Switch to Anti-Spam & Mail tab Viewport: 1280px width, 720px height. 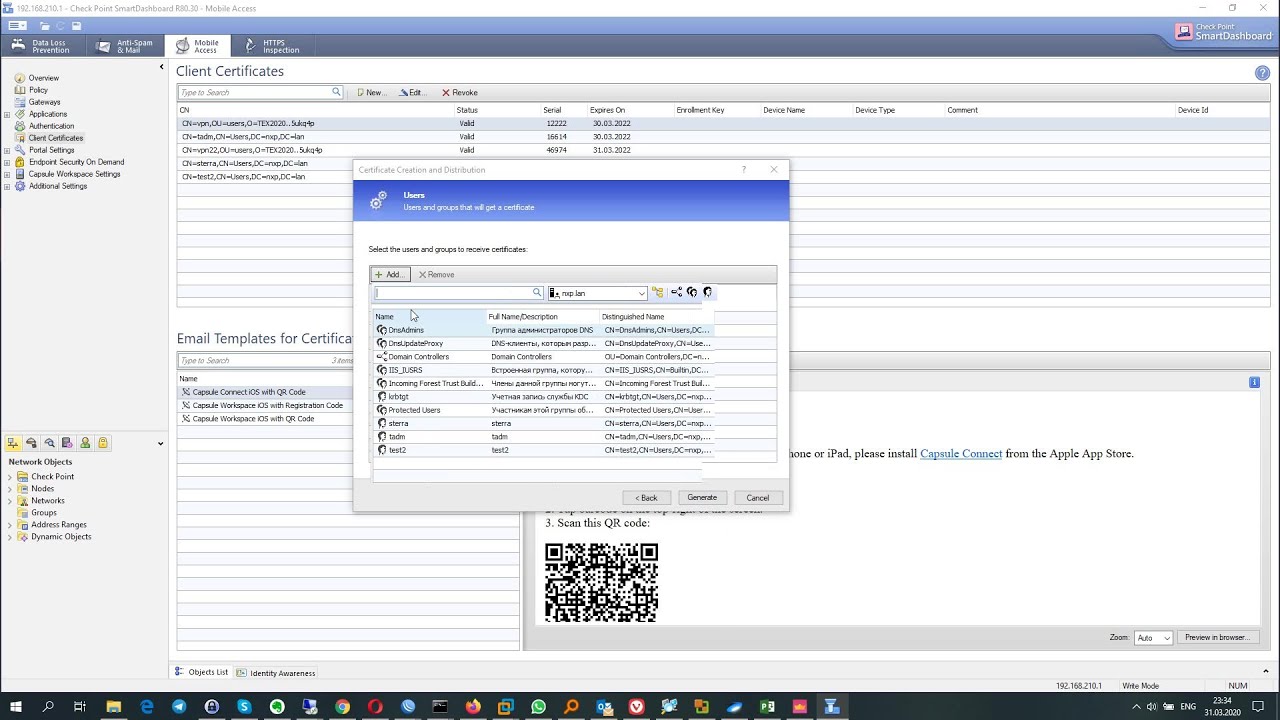pos(126,46)
